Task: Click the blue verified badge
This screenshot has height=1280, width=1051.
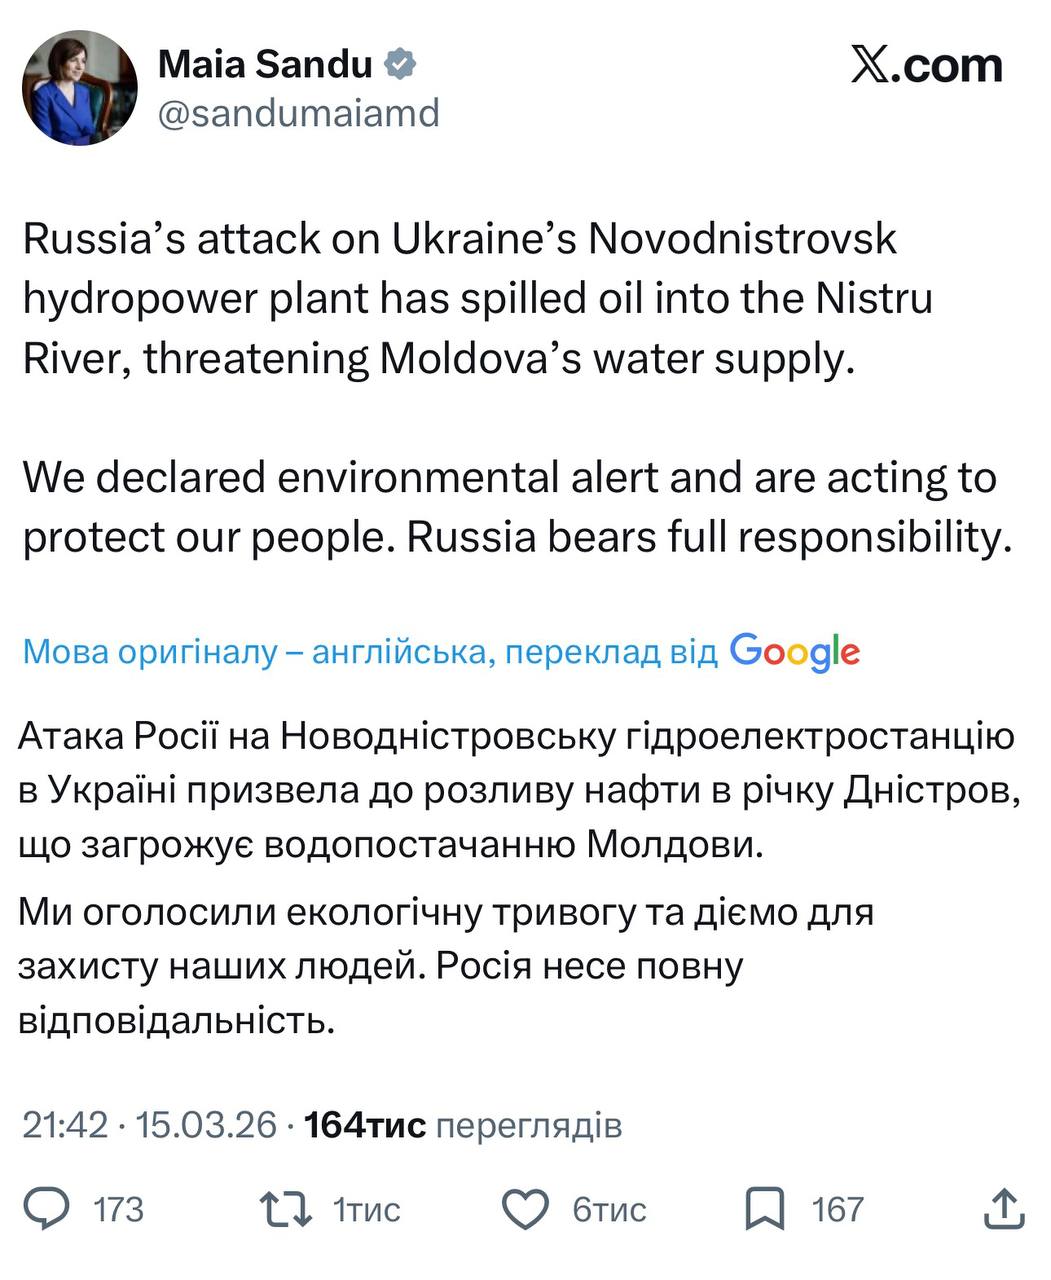Action: [x=401, y=65]
